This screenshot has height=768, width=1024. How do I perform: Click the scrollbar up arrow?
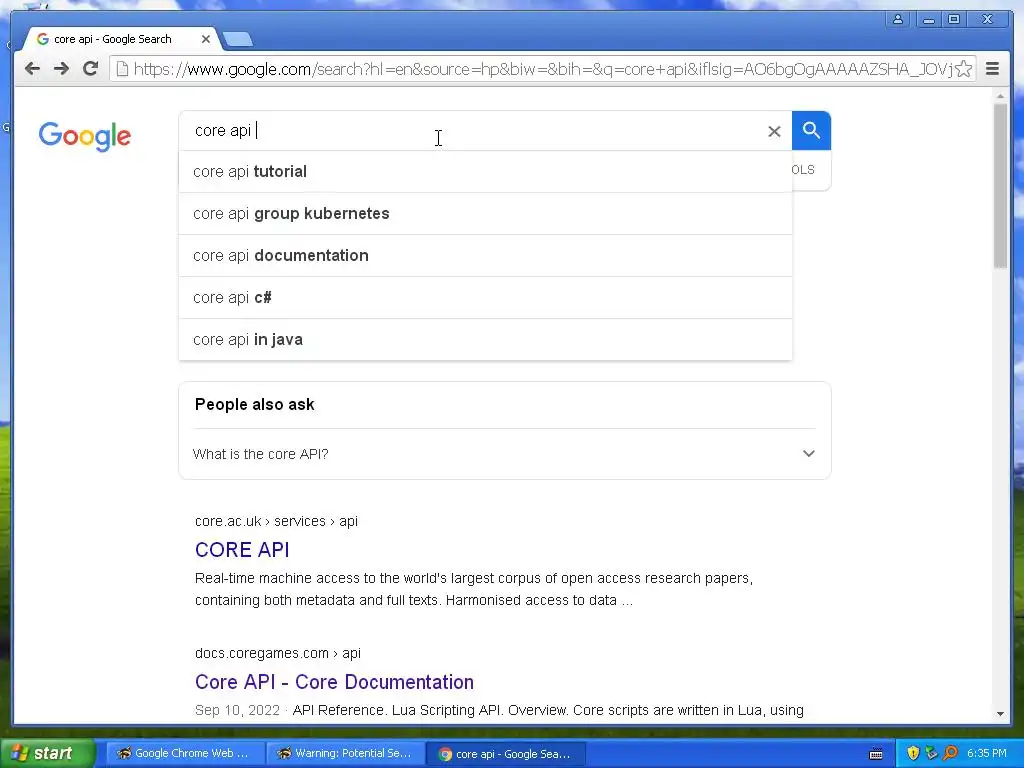pyautogui.click(x=1000, y=96)
